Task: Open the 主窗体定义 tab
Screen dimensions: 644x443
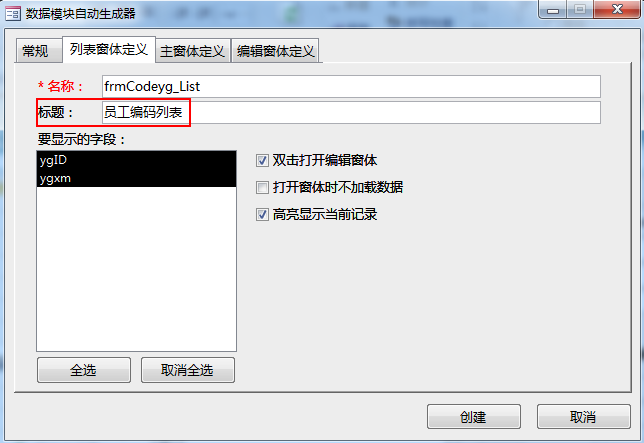Action: tap(193, 51)
